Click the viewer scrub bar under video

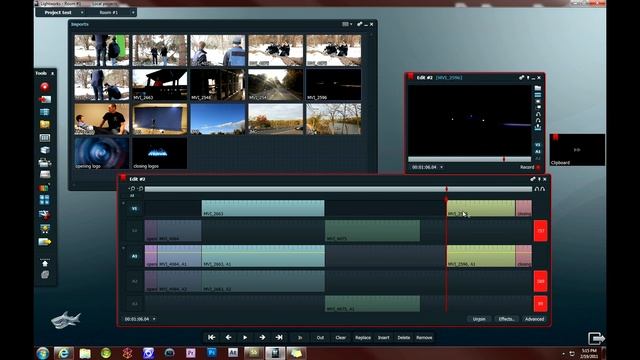pos(469,159)
